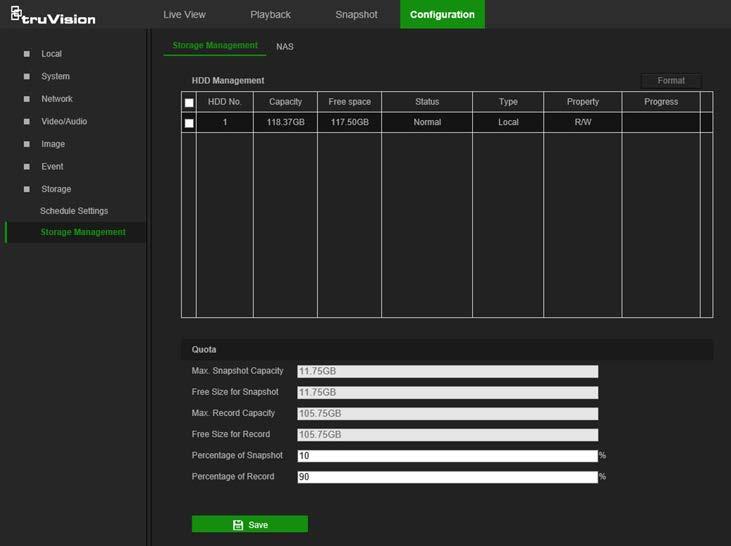Image resolution: width=731 pixels, height=546 pixels.
Task: Switch to the Snapshot tab
Action: 356,14
